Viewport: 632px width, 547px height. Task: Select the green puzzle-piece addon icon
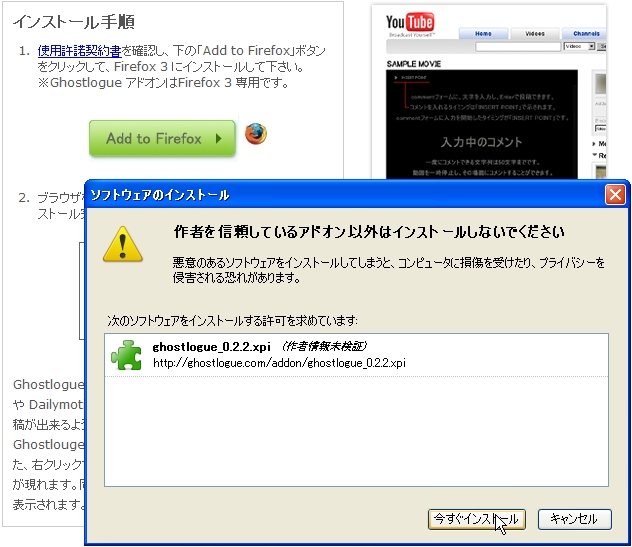tap(127, 355)
